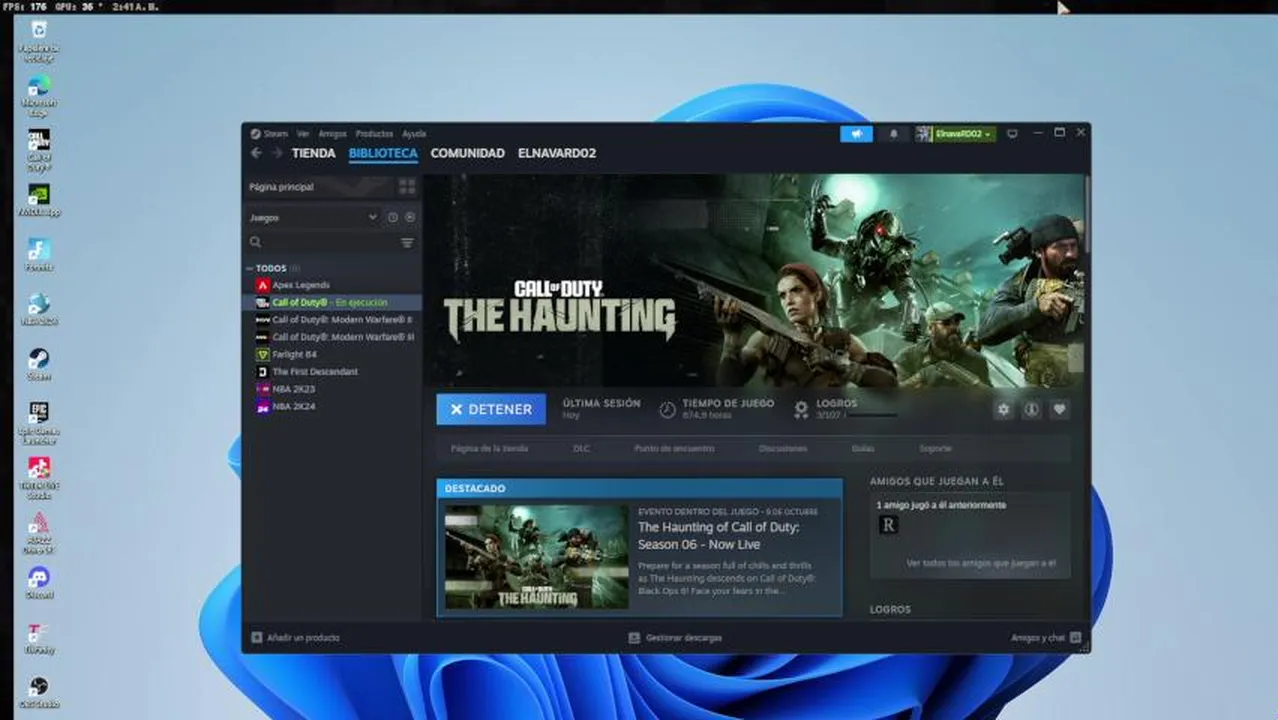Viewport: 1278px width, 720px height.
Task: Open the Punto de encuentro tab
Action: point(674,449)
